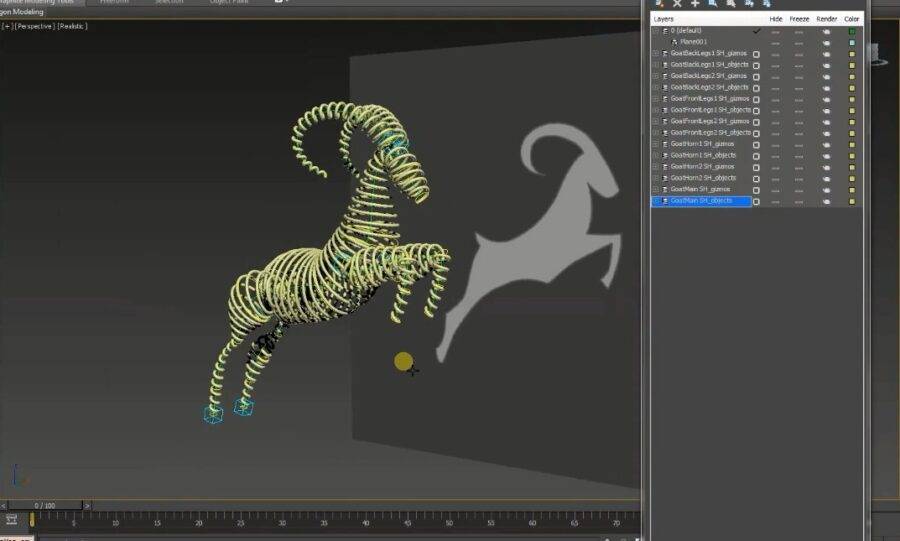Screen dimensions: 900x541
Task: Click the Color column header
Action: click(x=851, y=19)
